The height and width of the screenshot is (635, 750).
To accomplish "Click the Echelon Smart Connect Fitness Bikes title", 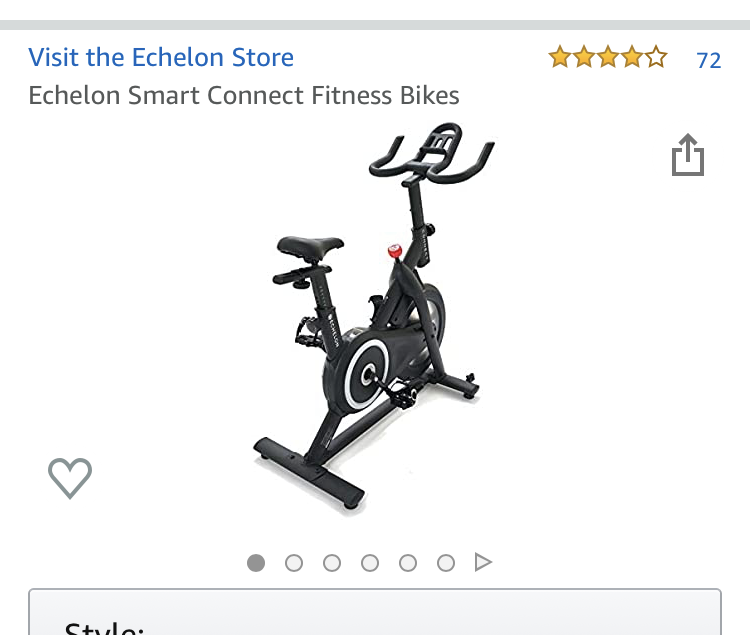I will (244, 95).
